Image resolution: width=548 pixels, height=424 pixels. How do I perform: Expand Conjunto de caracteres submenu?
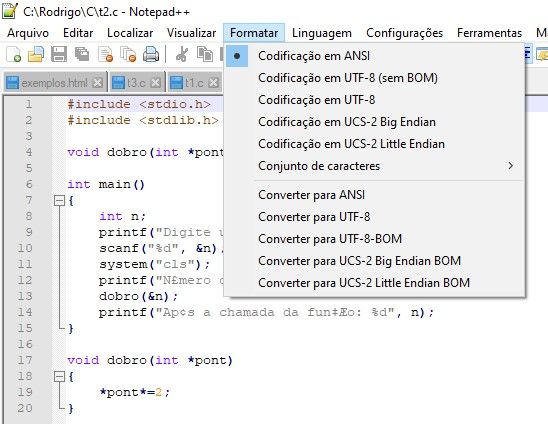click(375, 166)
